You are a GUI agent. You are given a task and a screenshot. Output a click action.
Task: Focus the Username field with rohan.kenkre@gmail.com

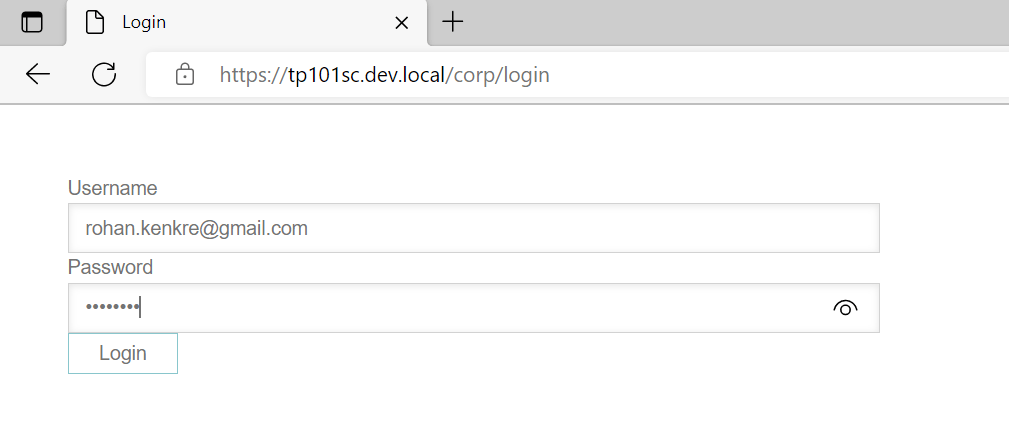[x=473, y=228]
